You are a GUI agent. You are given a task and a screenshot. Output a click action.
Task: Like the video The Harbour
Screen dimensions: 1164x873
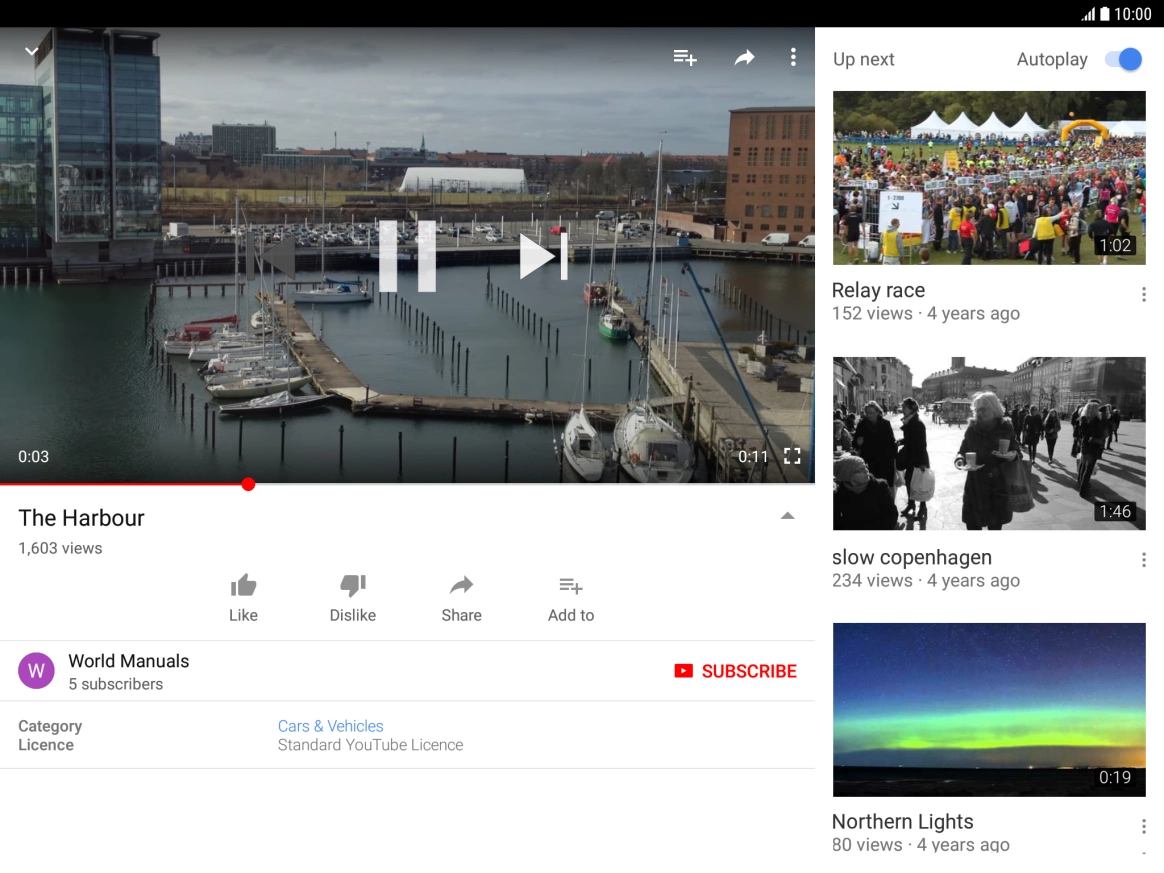point(243,598)
